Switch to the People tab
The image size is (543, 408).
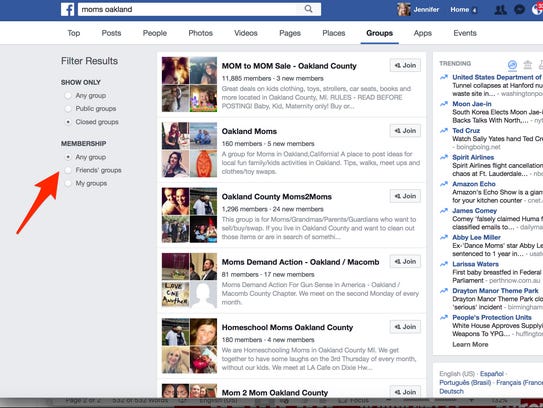tap(155, 33)
